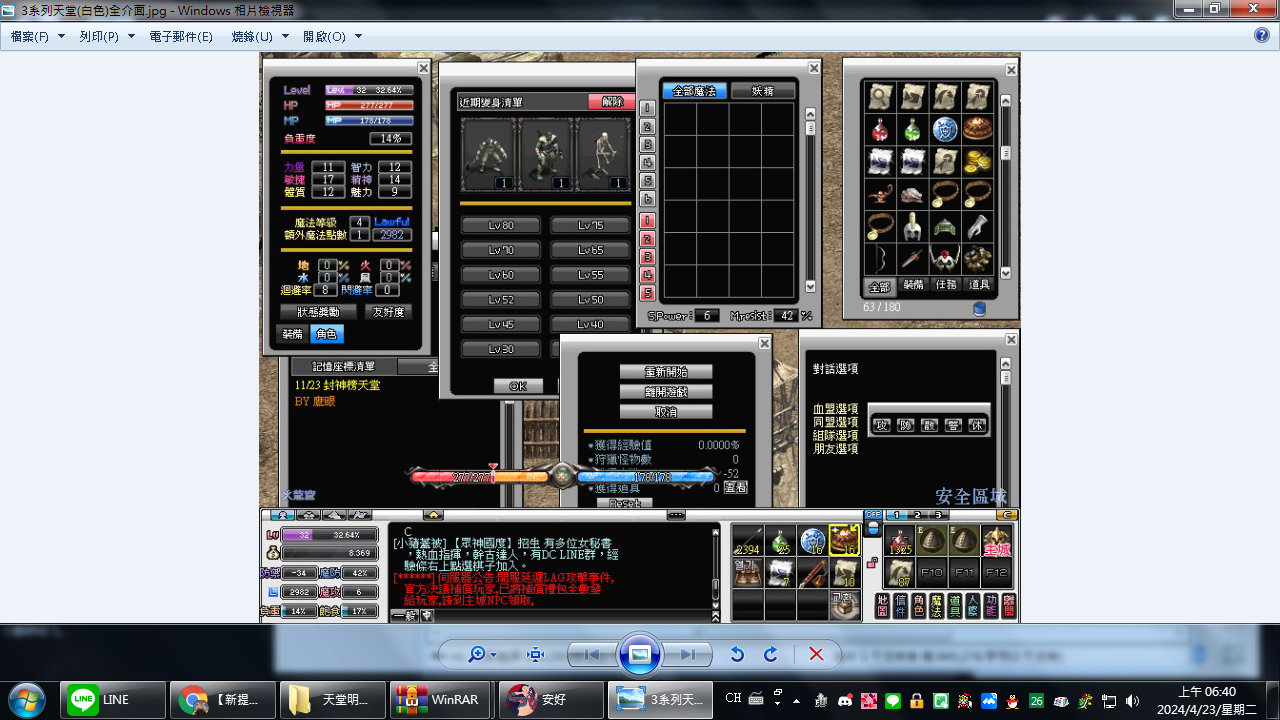
Task: Select the 妖精 magic tab
Action: (x=762, y=91)
